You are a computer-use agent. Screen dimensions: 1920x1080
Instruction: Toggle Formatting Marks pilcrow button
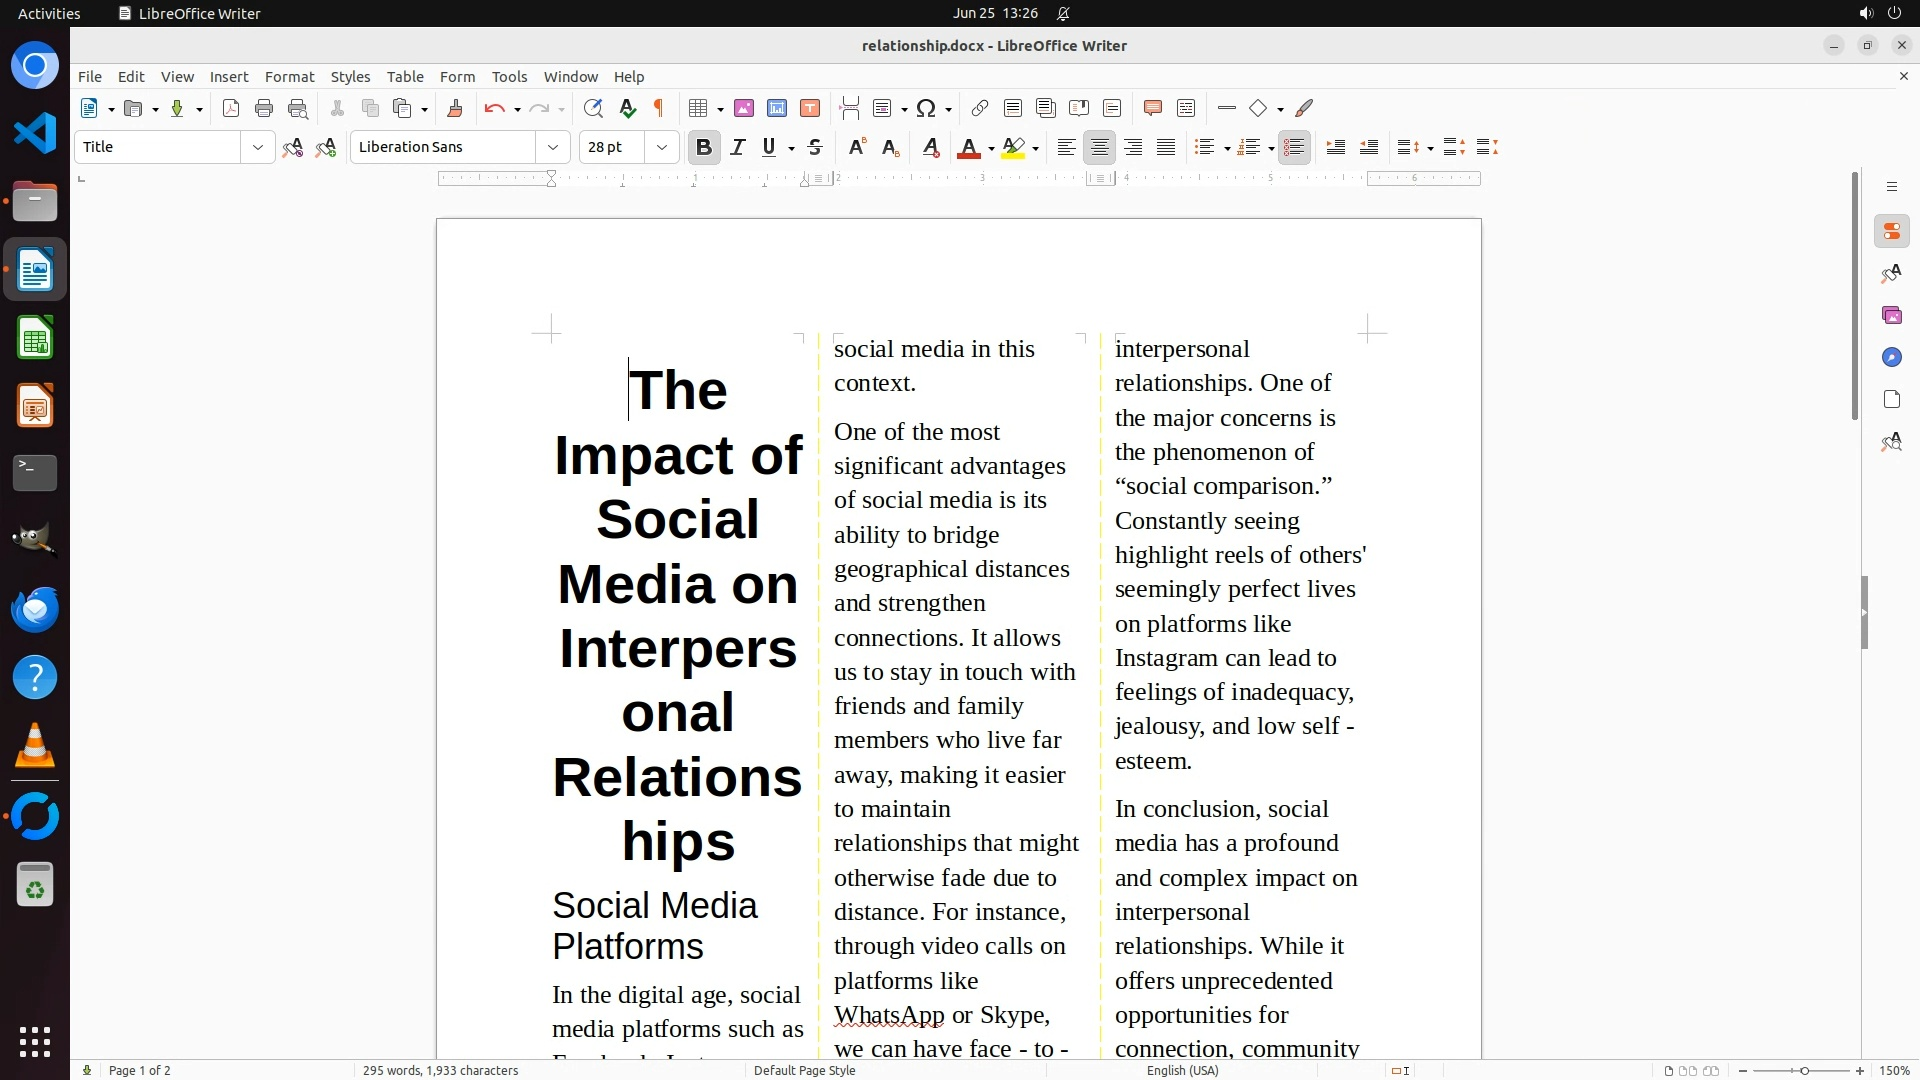[659, 109]
